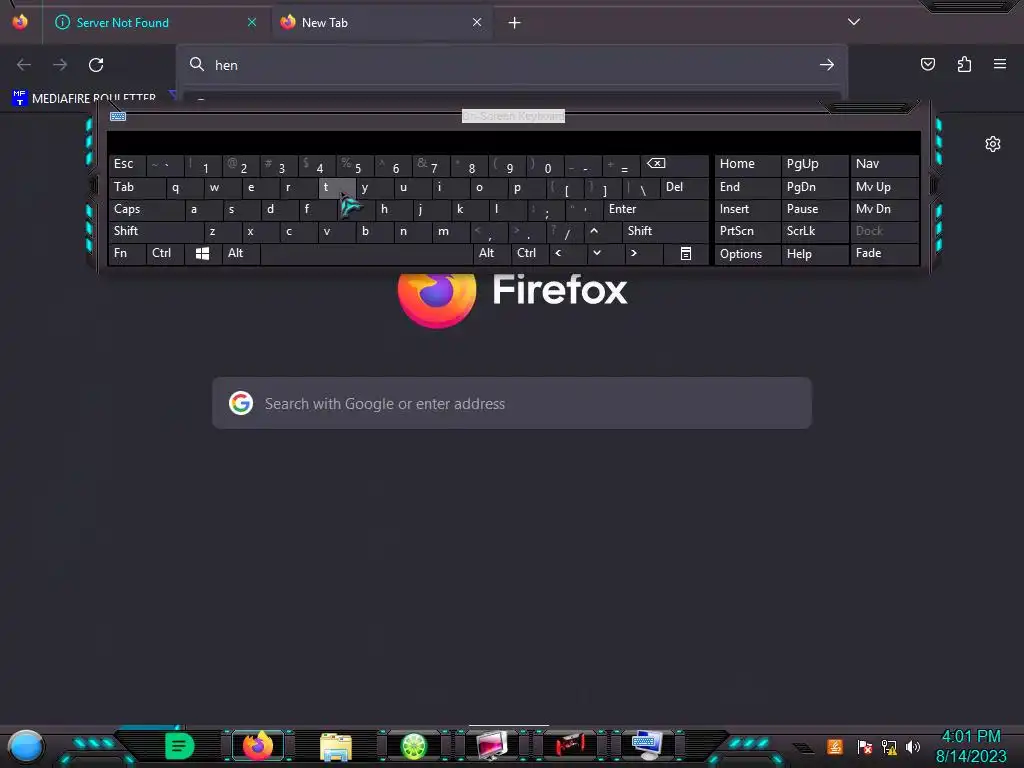Toggle the Fade key on the keyboard
The width and height of the screenshot is (1024, 768).
[884, 253]
